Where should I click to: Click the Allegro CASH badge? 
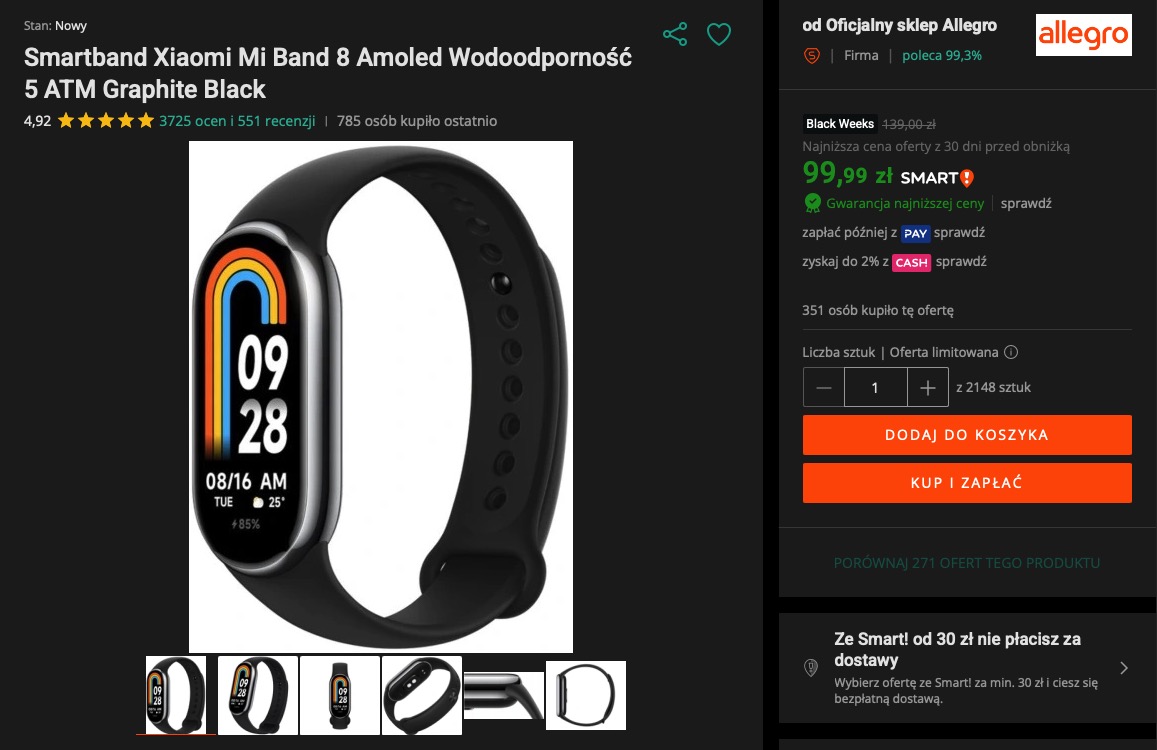point(911,263)
